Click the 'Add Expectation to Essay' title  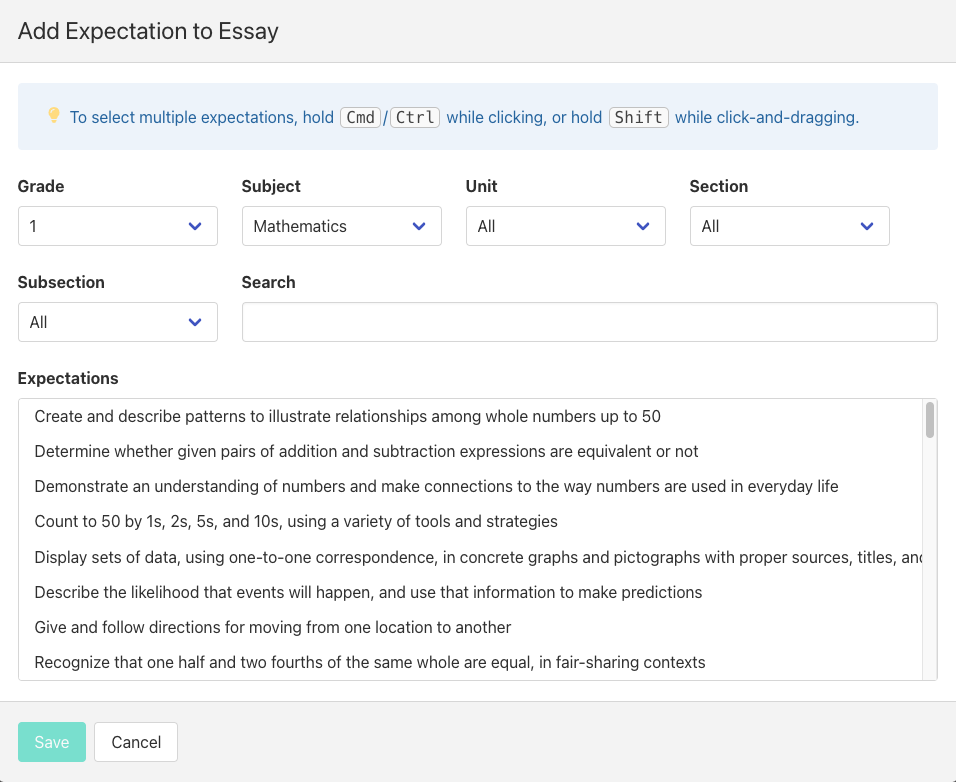(148, 31)
